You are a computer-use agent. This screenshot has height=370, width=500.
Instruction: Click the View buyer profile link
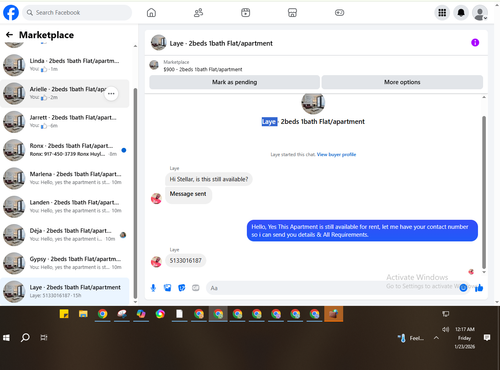click(x=336, y=154)
